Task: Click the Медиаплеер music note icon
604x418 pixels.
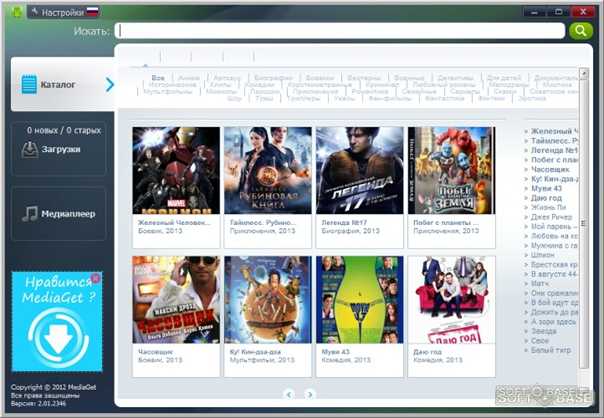Action: tap(30, 214)
